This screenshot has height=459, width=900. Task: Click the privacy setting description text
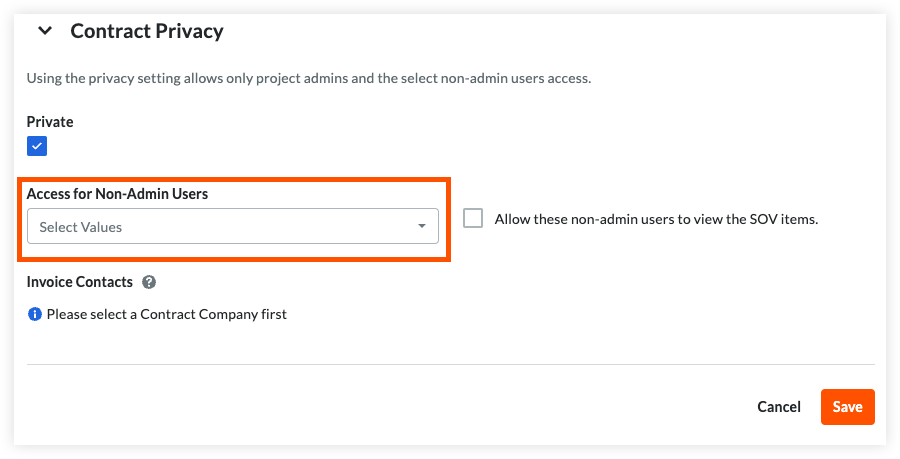tap(308, 77)
